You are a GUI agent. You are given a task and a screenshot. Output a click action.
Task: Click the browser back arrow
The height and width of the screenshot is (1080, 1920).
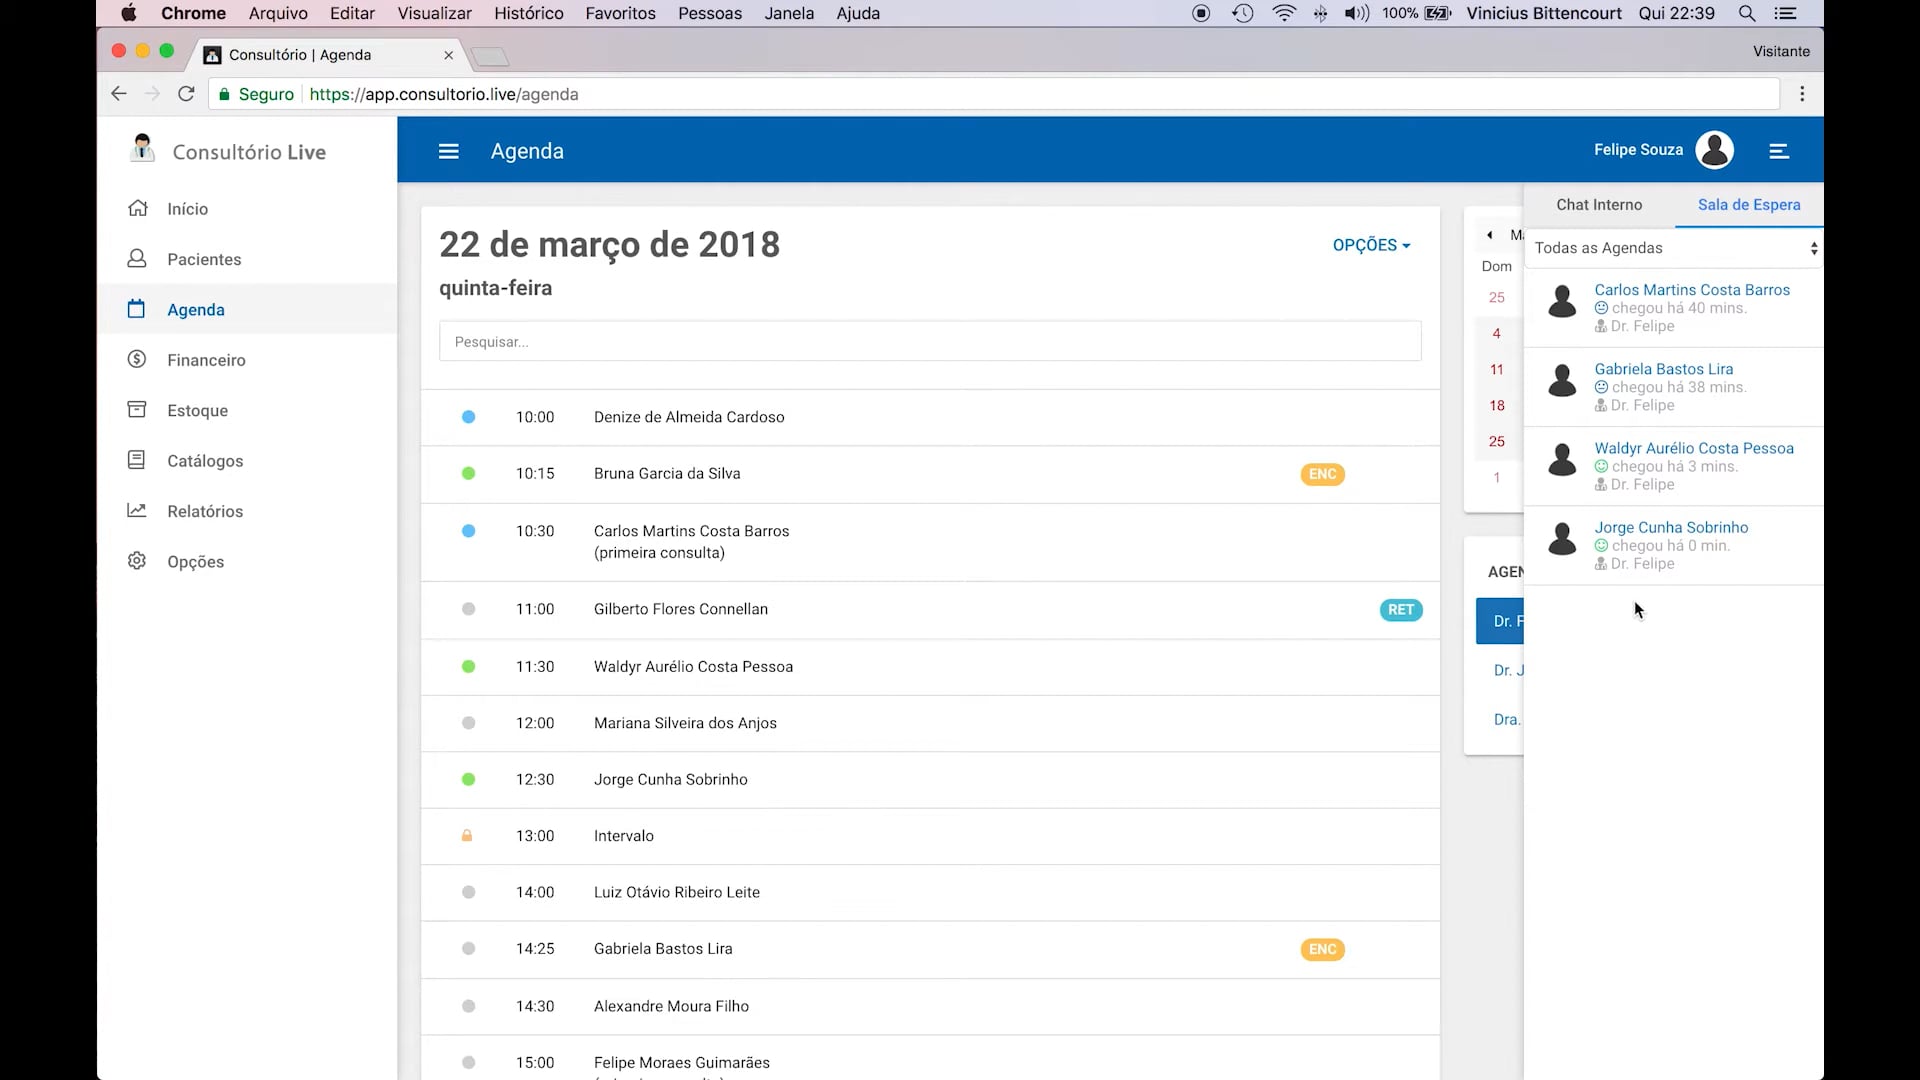(119, 94)
